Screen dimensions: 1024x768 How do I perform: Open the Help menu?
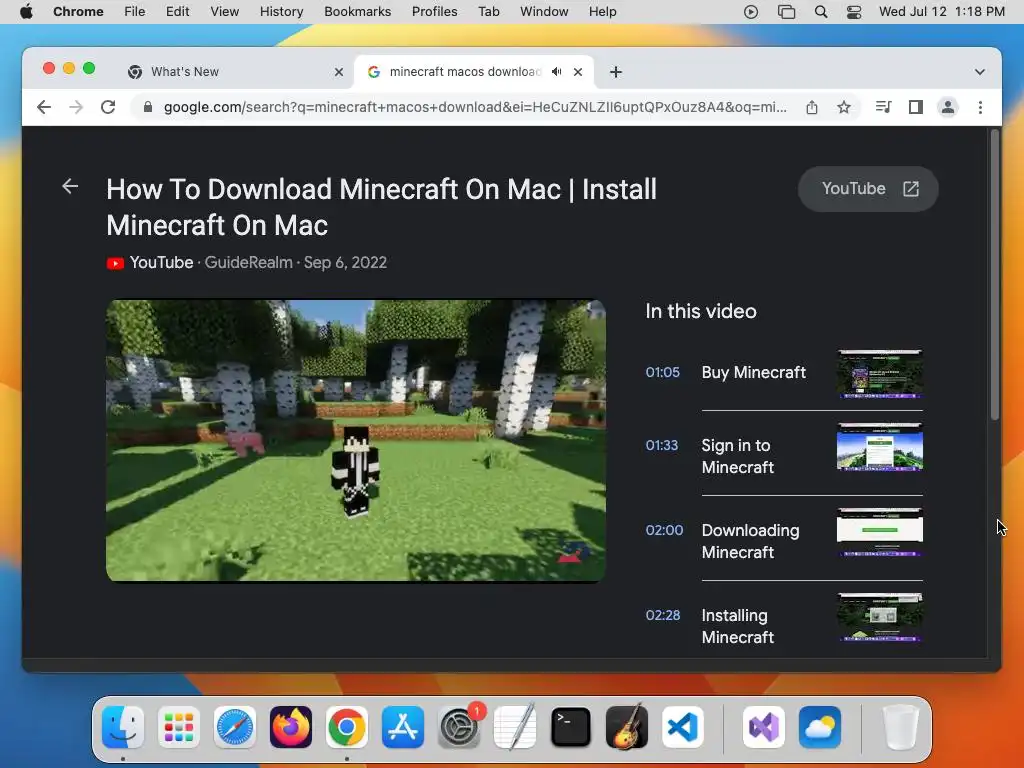click(602, 12)
